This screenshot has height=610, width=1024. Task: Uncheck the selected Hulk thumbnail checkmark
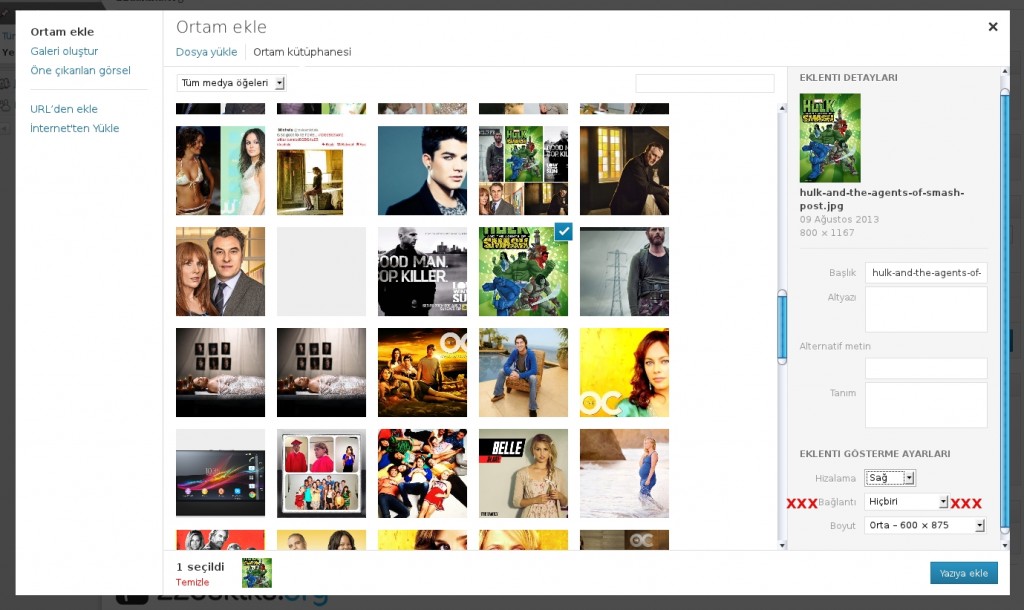coord(563,231)
